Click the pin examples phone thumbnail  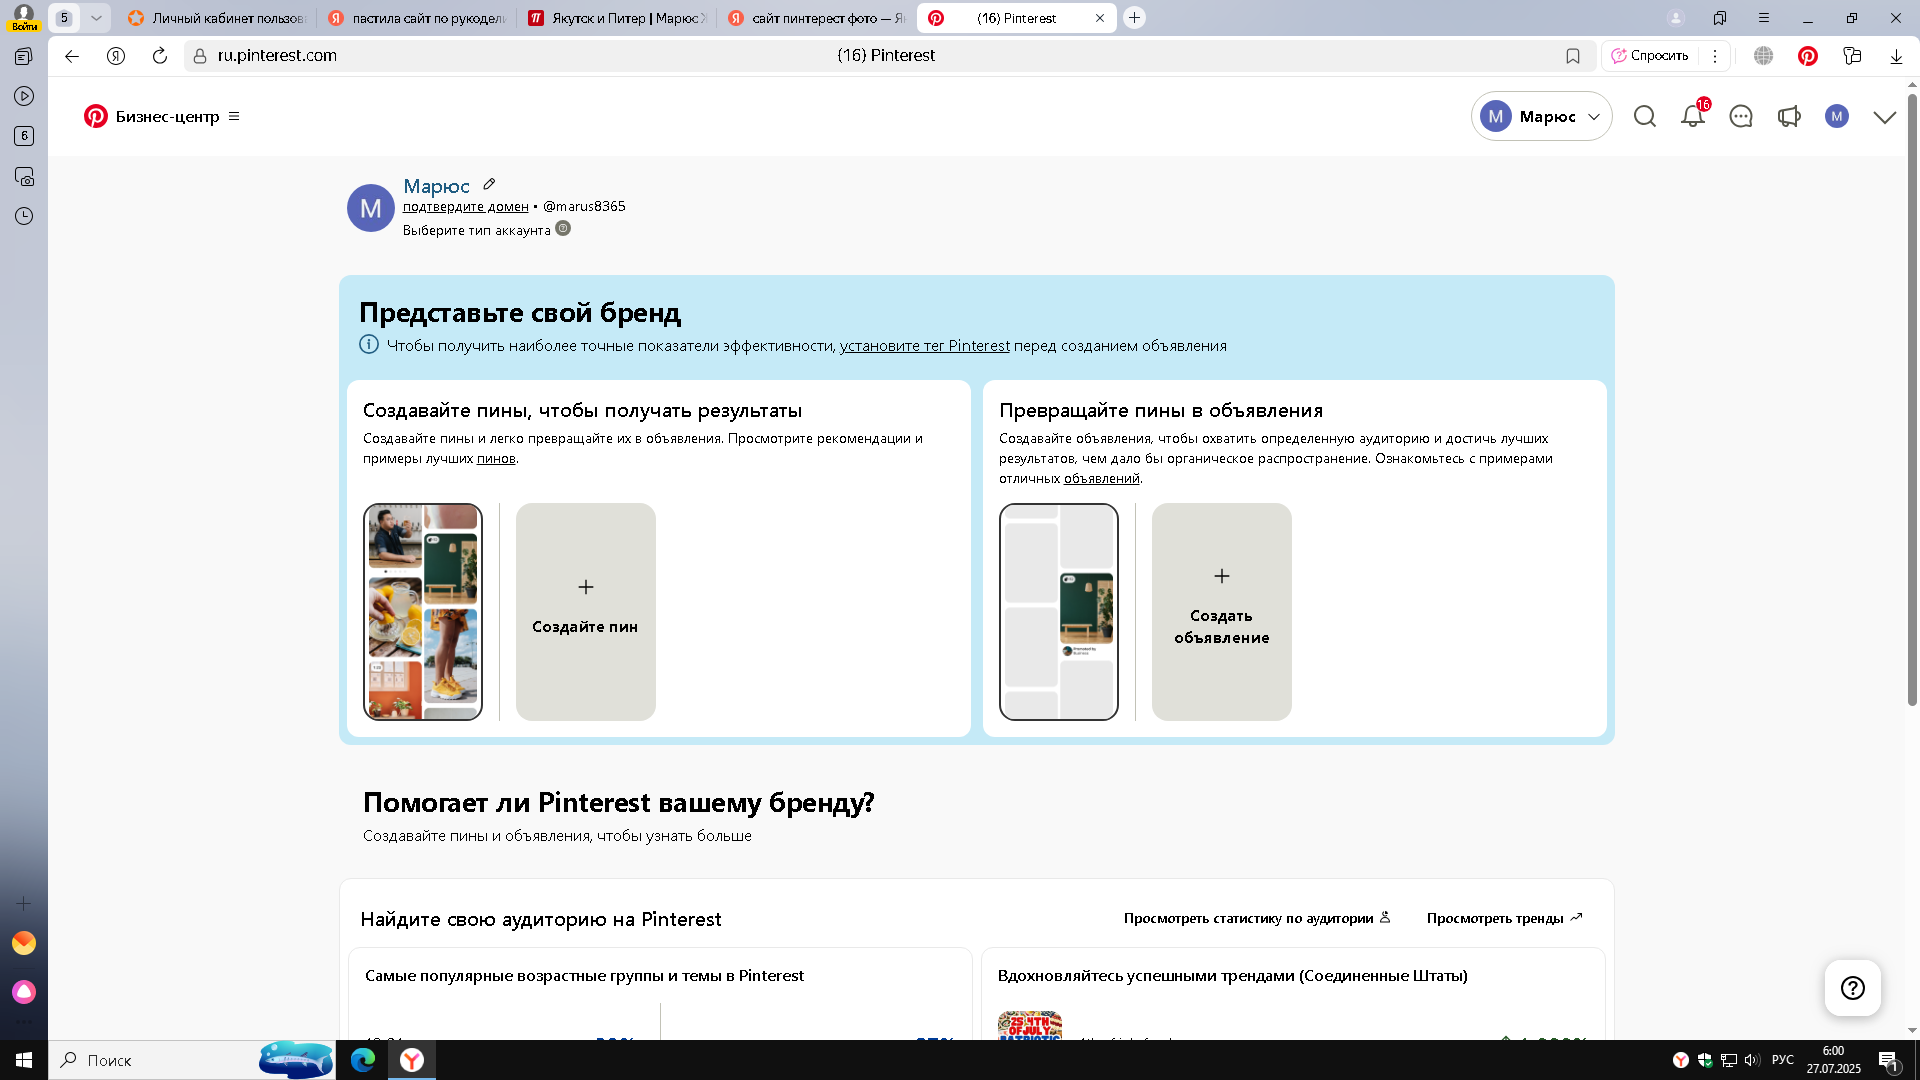coord(423,611)
